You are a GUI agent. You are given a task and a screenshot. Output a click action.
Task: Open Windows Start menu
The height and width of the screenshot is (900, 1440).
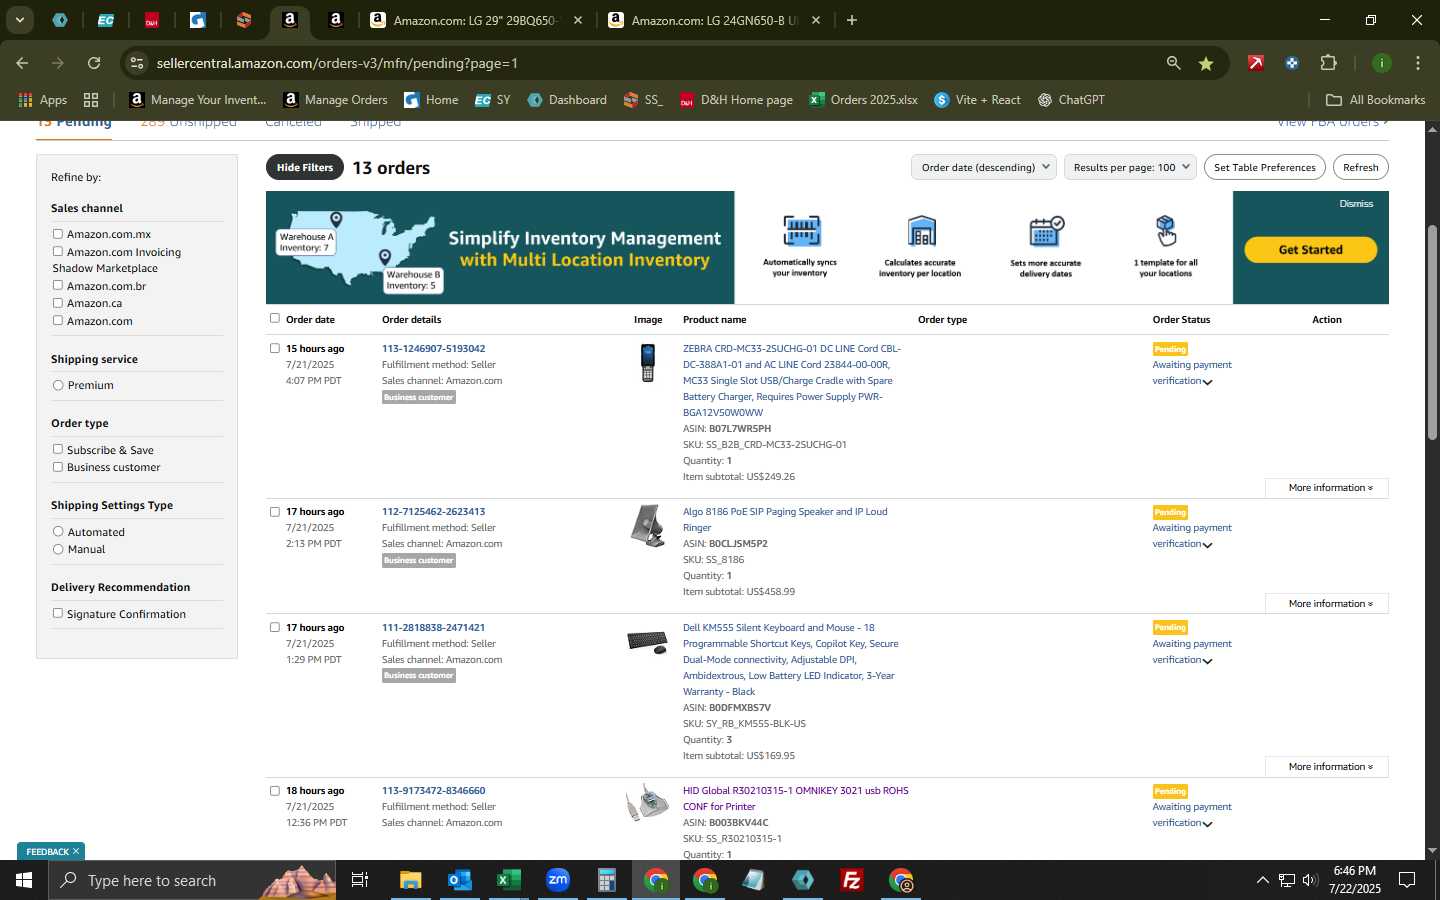[24, 880]
